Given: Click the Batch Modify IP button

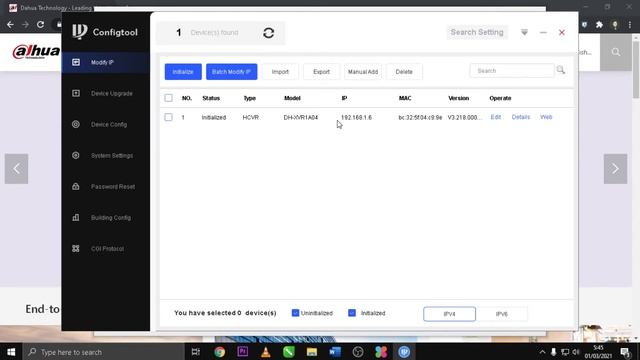Looking at the screenshot, I should [x=231, y=72].
